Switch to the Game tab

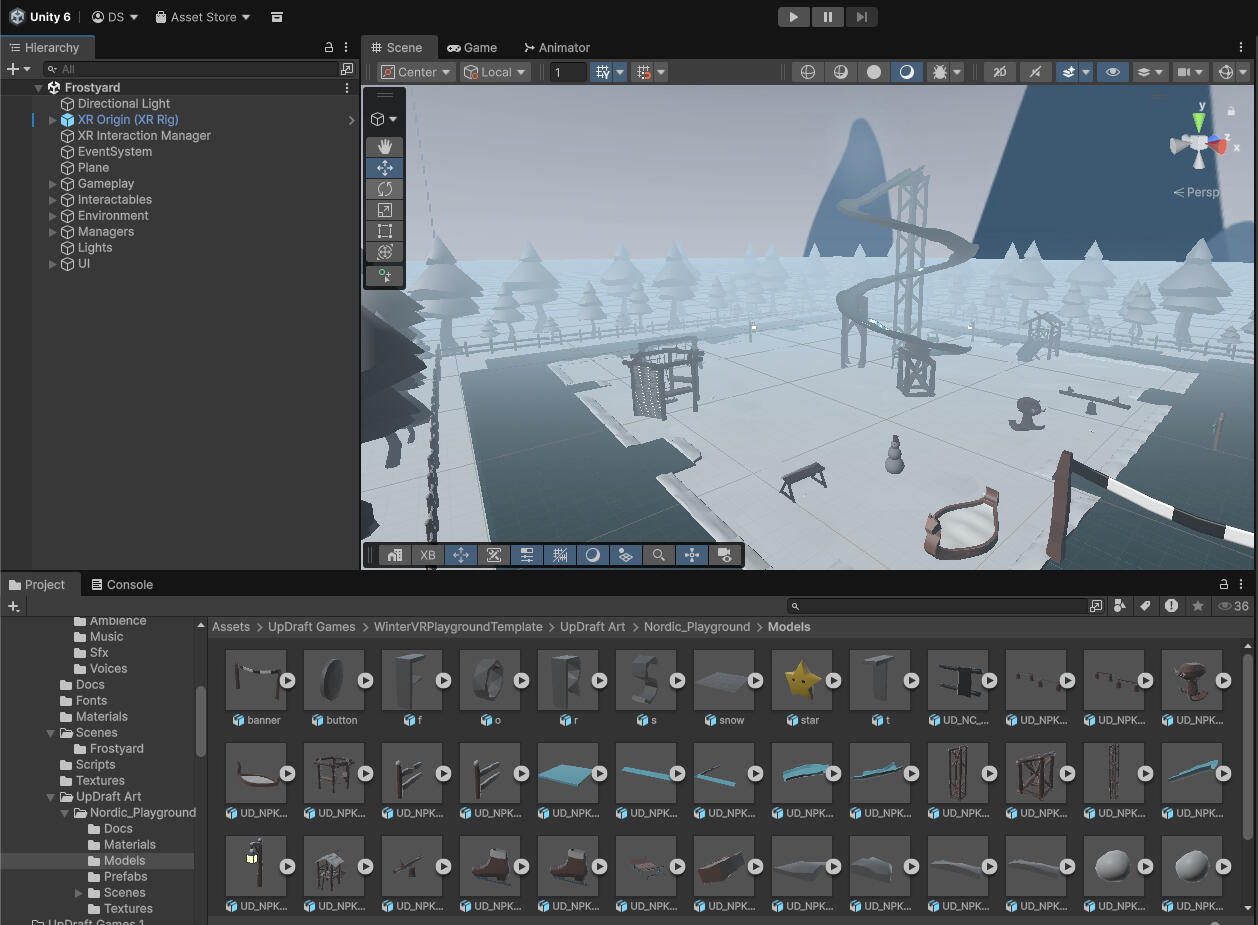(x=472, y=47)
